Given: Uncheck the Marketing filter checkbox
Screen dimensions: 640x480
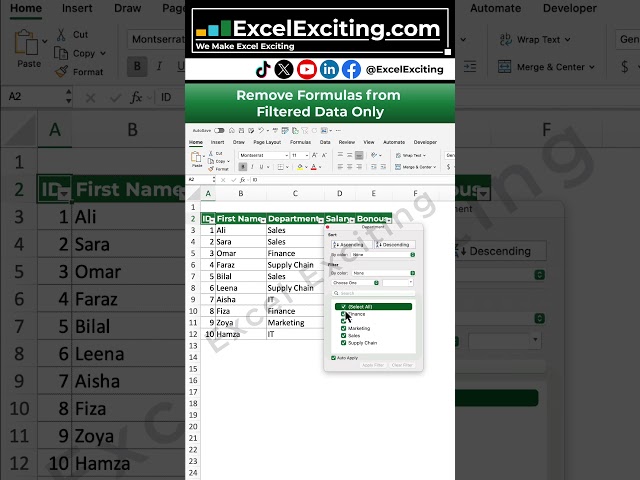Looking at the screenshot, I should [343, 328].
